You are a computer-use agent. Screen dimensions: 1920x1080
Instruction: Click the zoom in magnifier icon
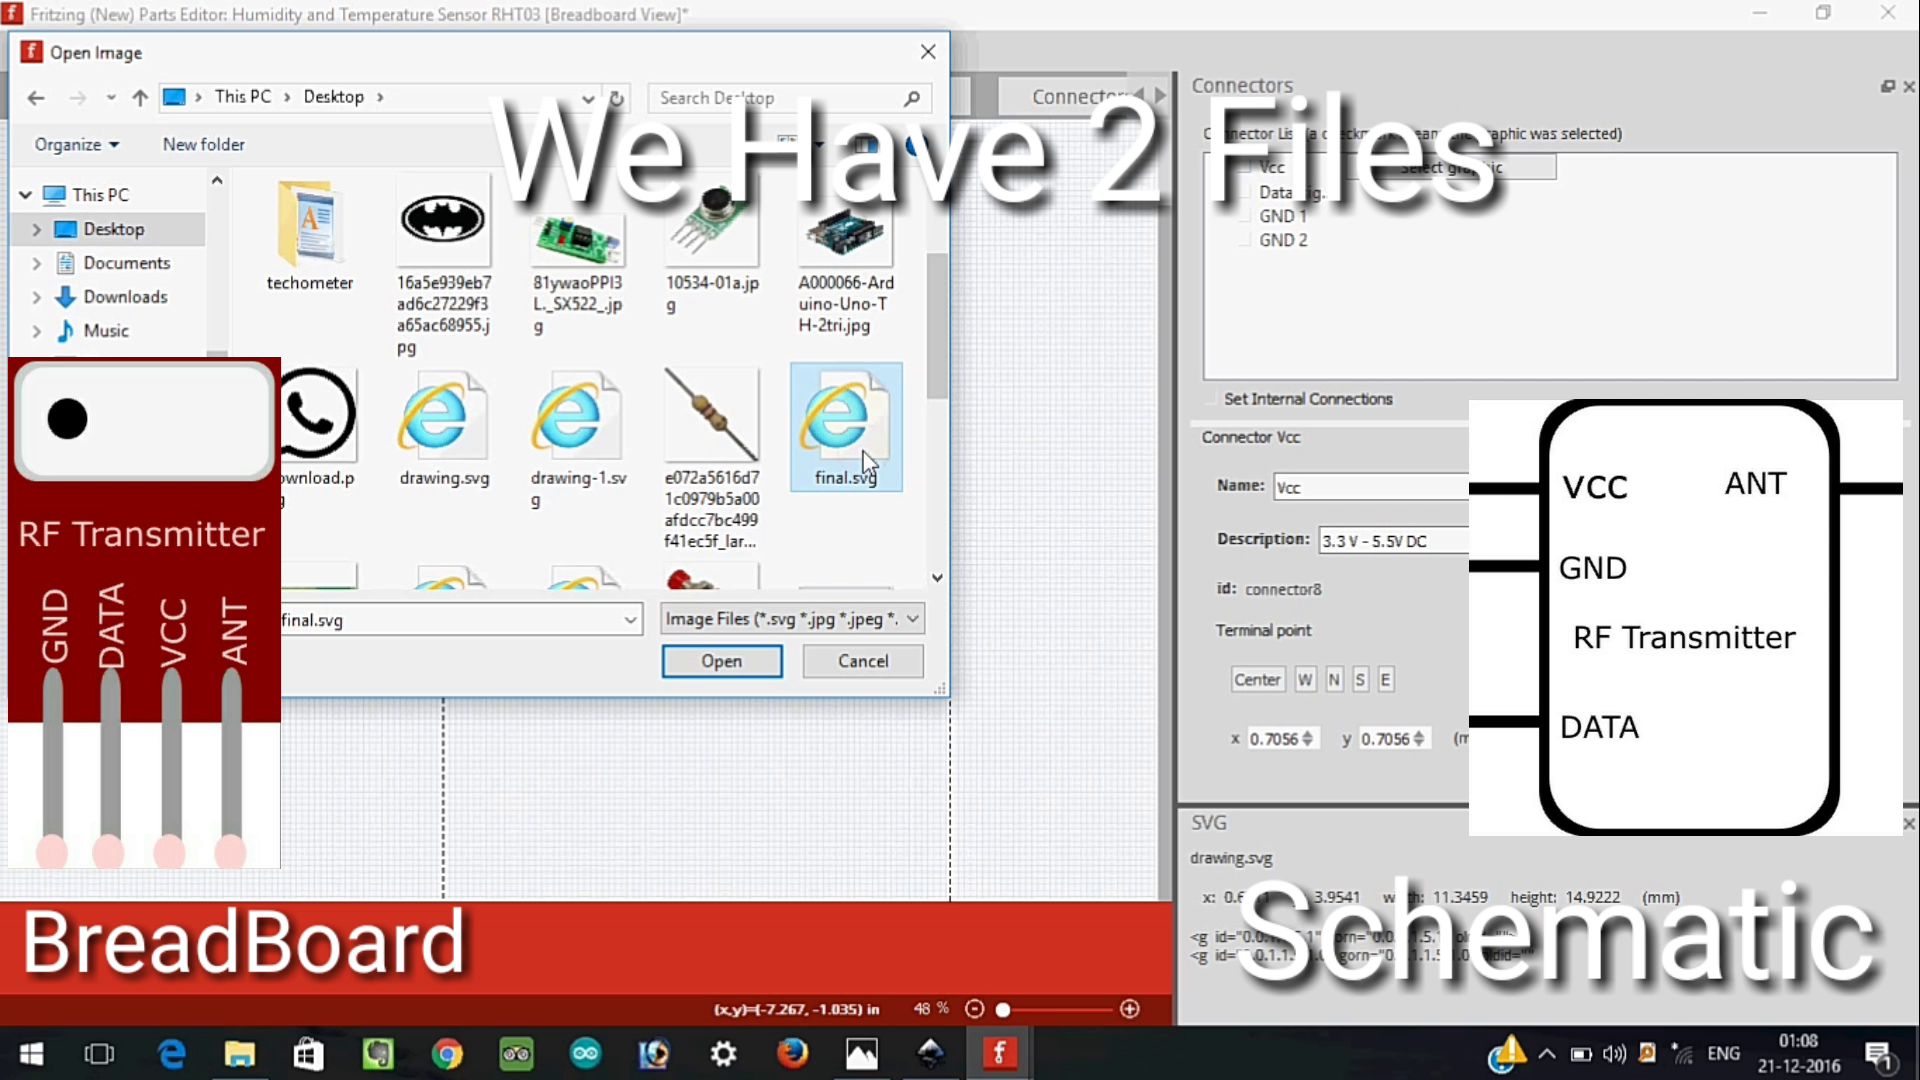pos(1131,1009)
